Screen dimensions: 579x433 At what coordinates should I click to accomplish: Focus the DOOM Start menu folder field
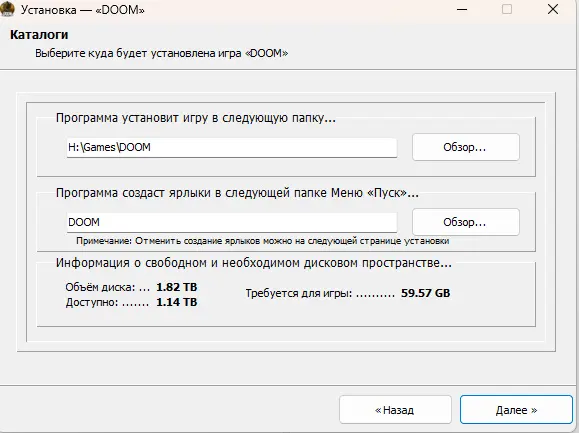click(232, 223)
